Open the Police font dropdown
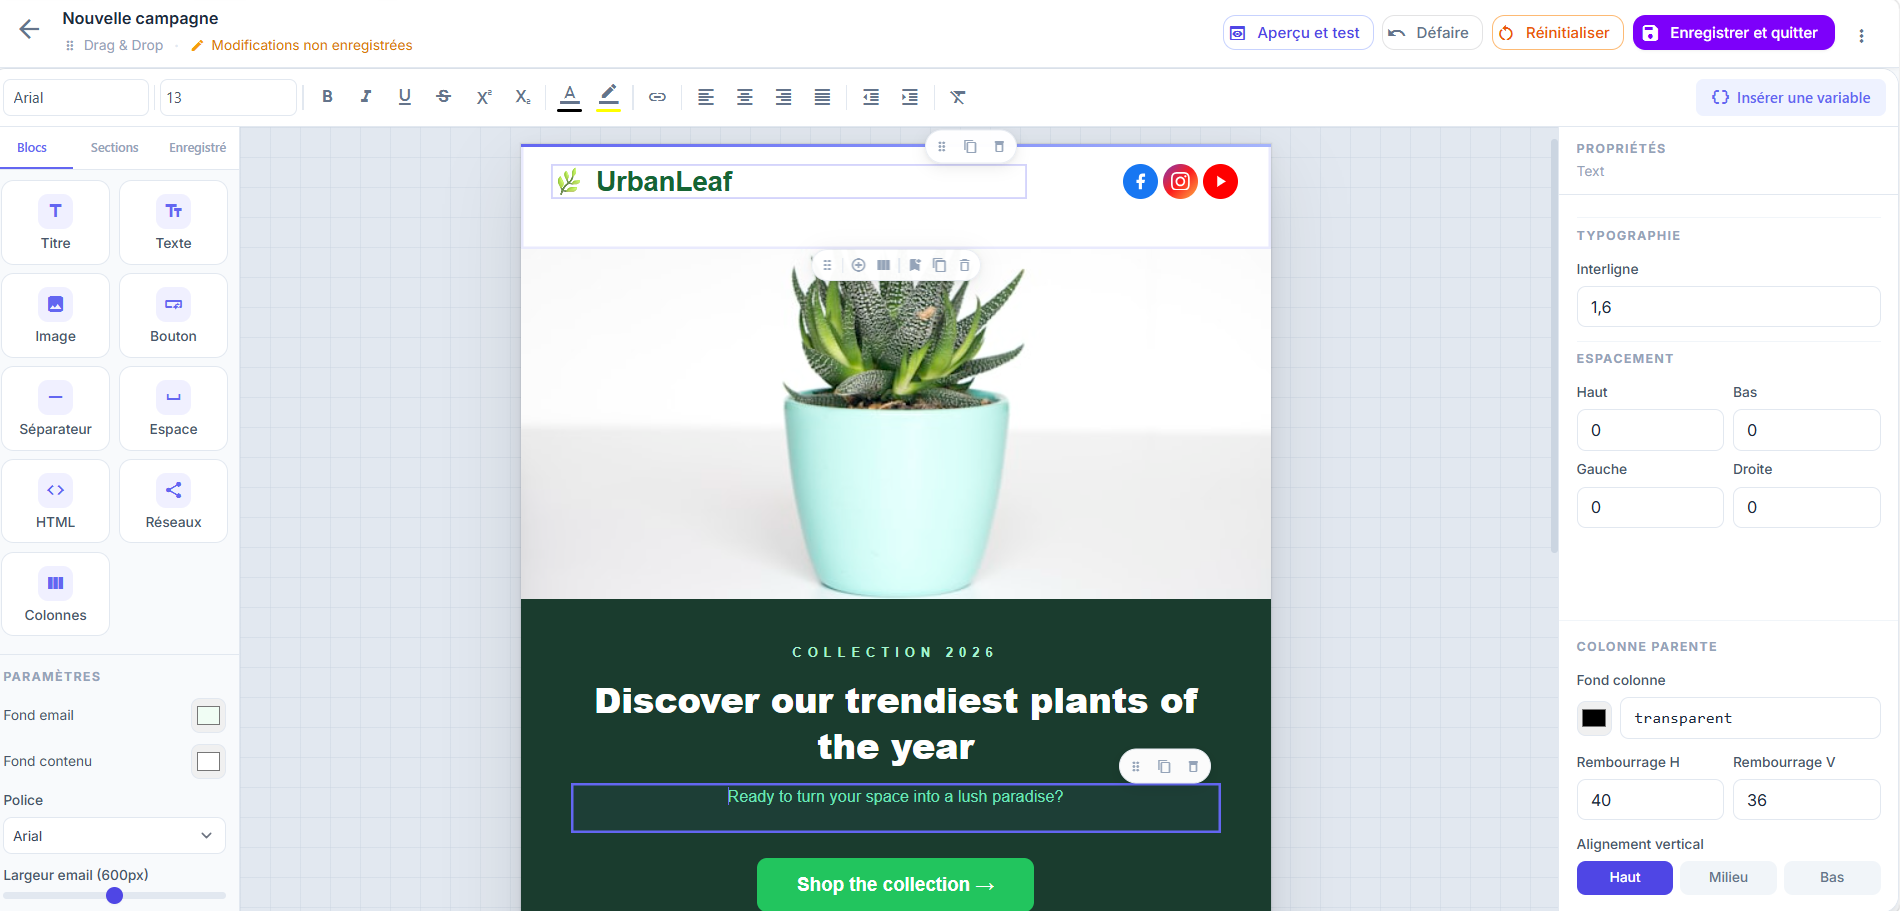Viewport: 1902px width, 911px height. [114, 836]
